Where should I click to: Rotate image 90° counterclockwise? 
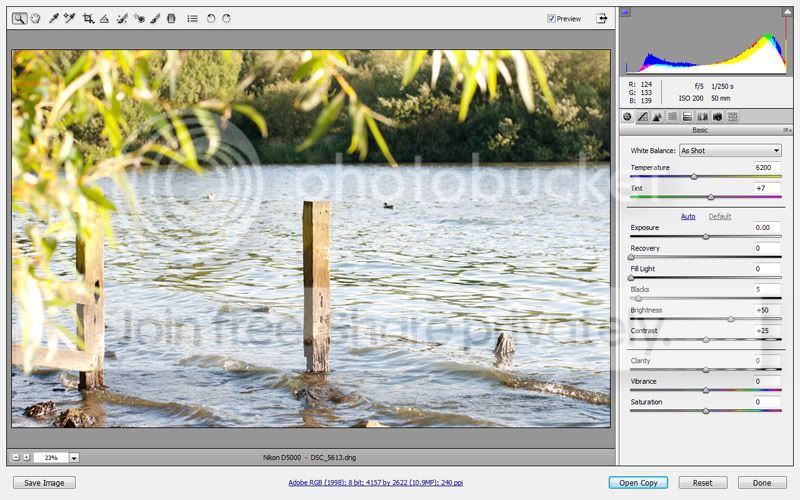click(x=211, y=18)
